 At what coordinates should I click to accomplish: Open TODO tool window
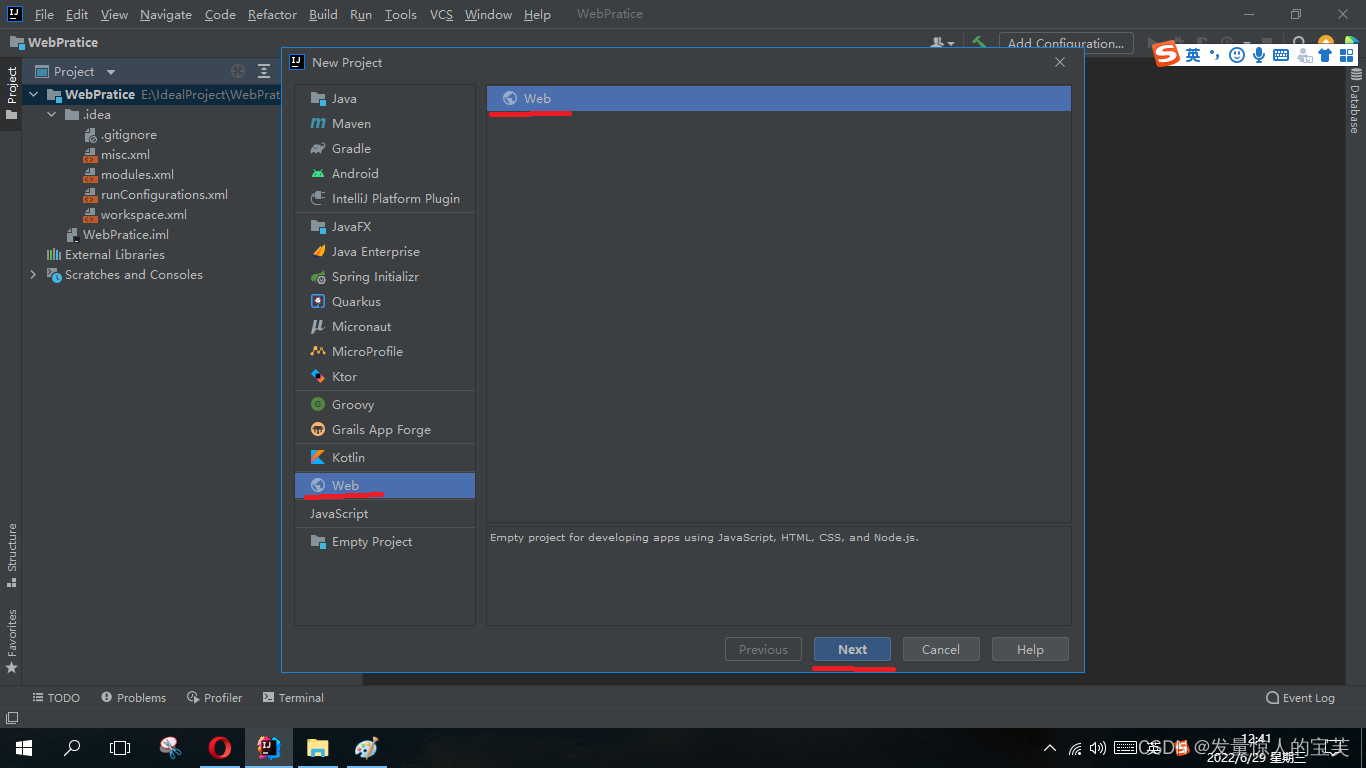pos(56,698)
